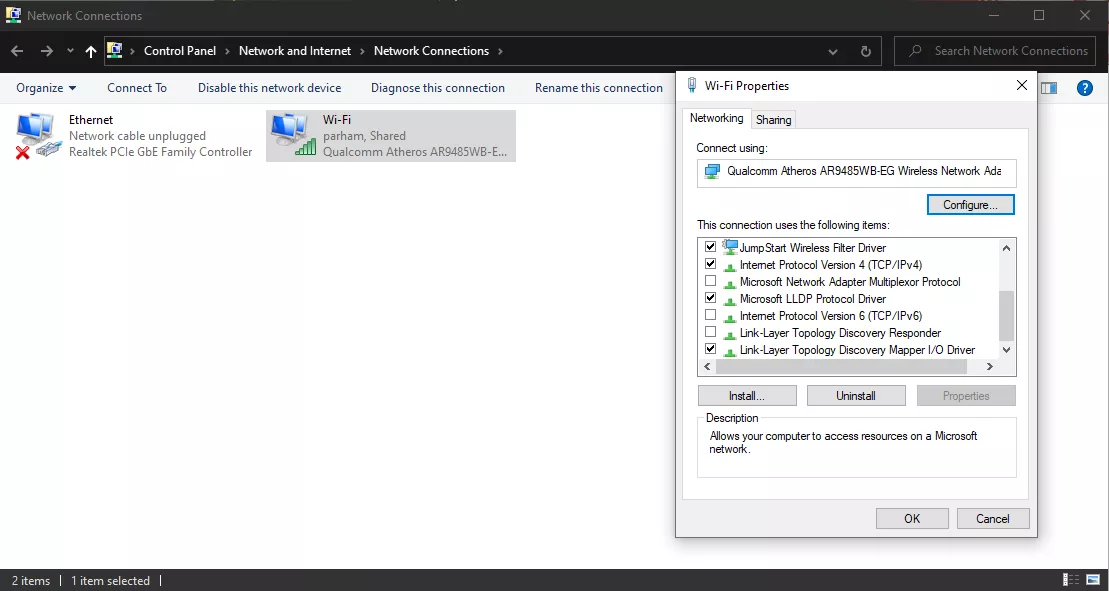Screen dimensions: 1109x591
Task: Select Microsoft LLDP Protocol Driver text
Action: [813, 298]
